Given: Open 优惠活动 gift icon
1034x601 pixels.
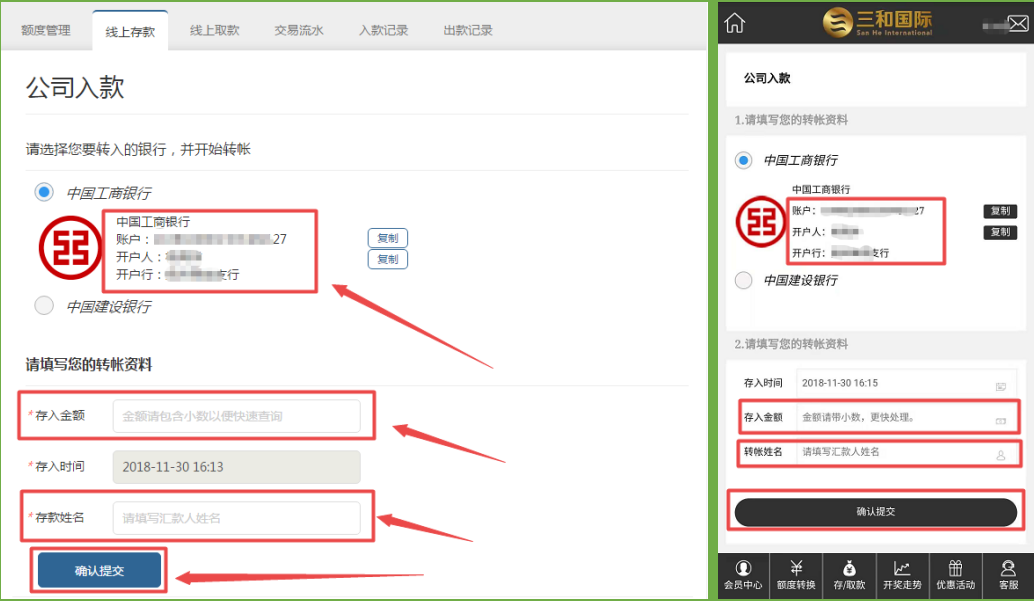Looking at the screenshot, I should [x=955, y=575].
